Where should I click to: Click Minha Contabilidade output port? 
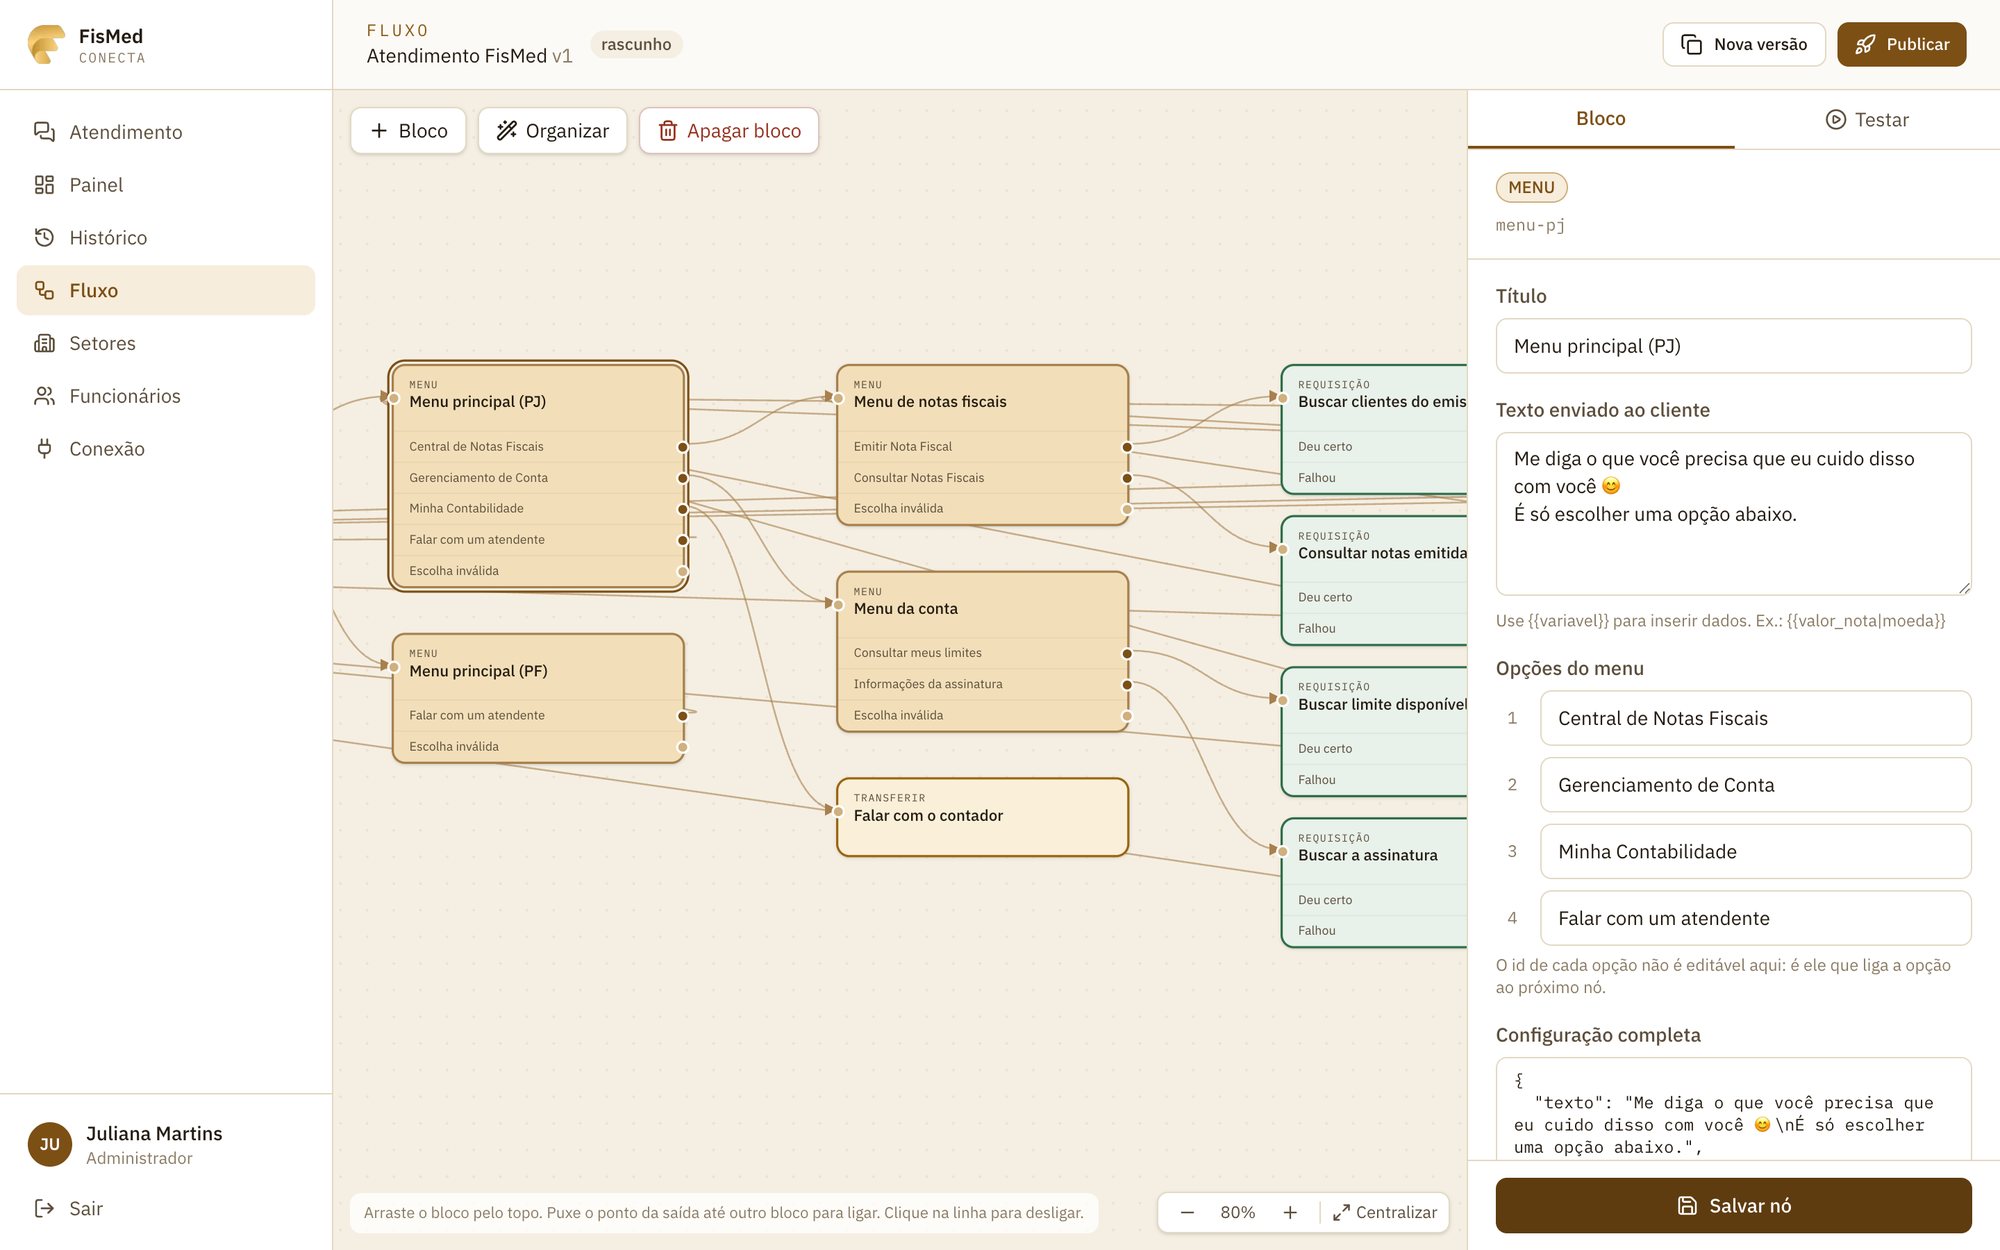(683, 509)
